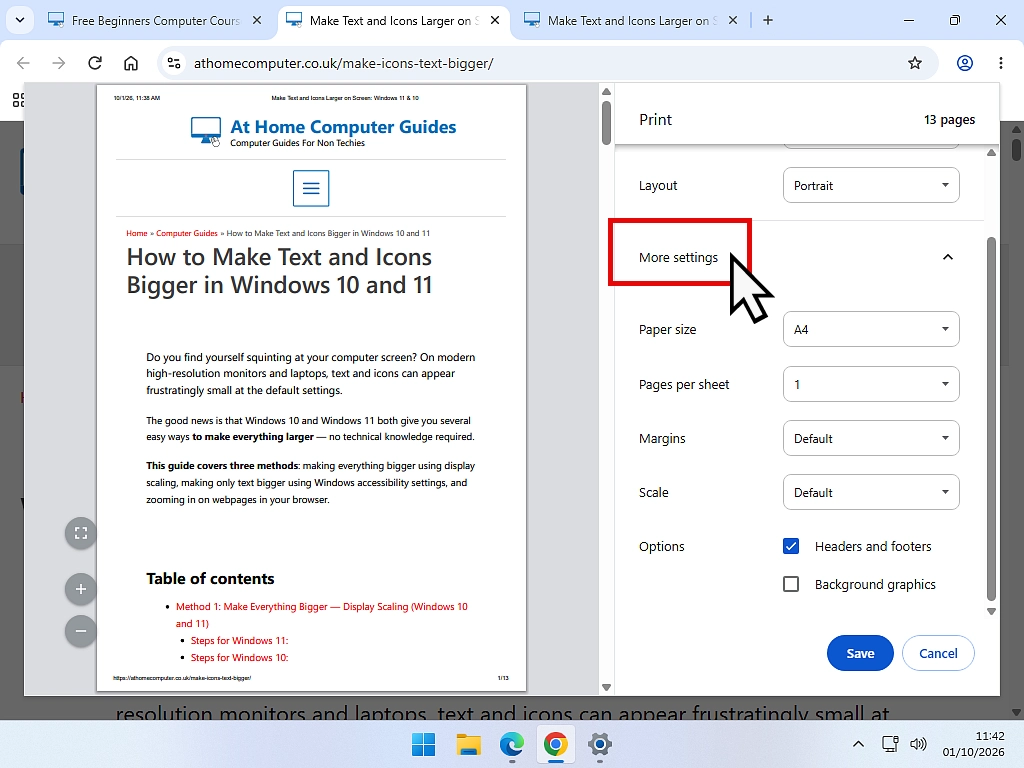Zoom in the print preview

coord(81,589)
